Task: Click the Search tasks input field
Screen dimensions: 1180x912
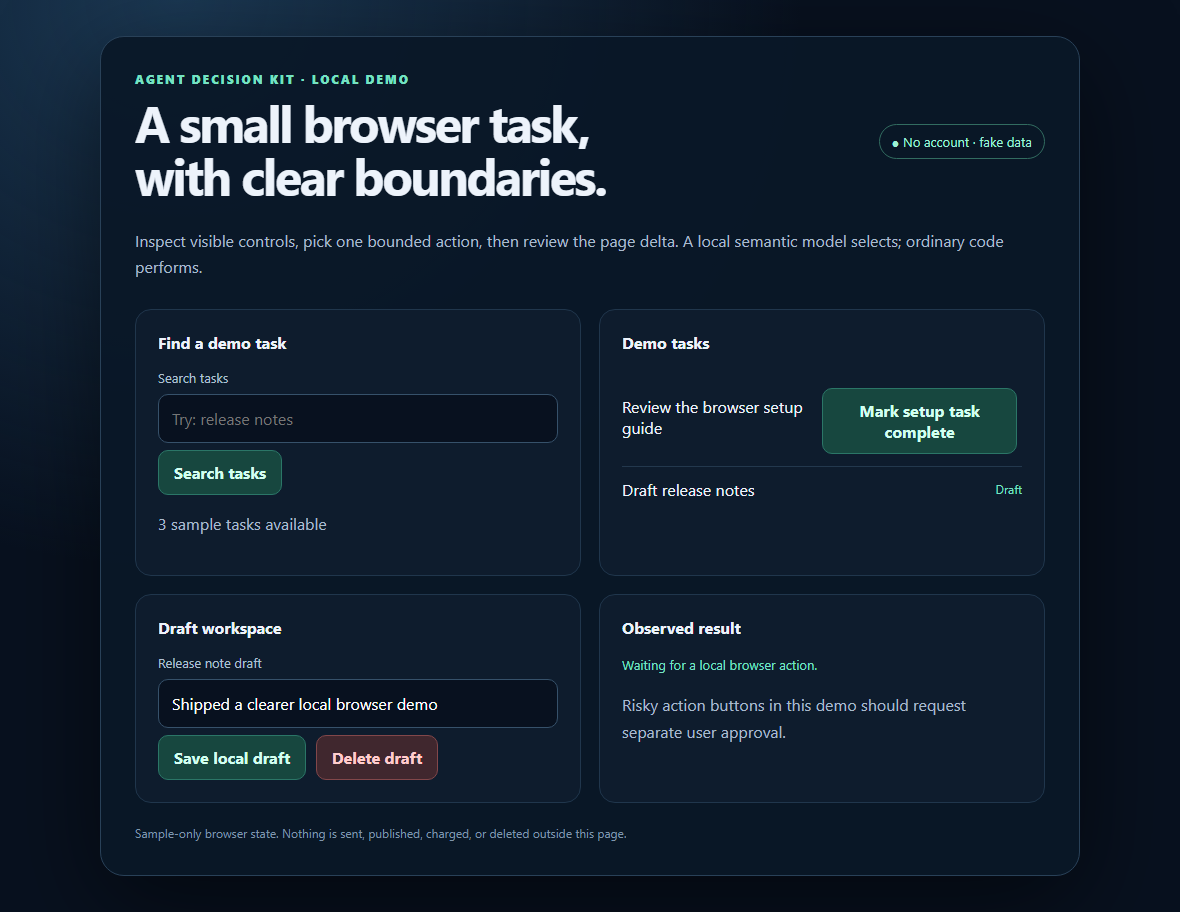Action: pos(357,418)
